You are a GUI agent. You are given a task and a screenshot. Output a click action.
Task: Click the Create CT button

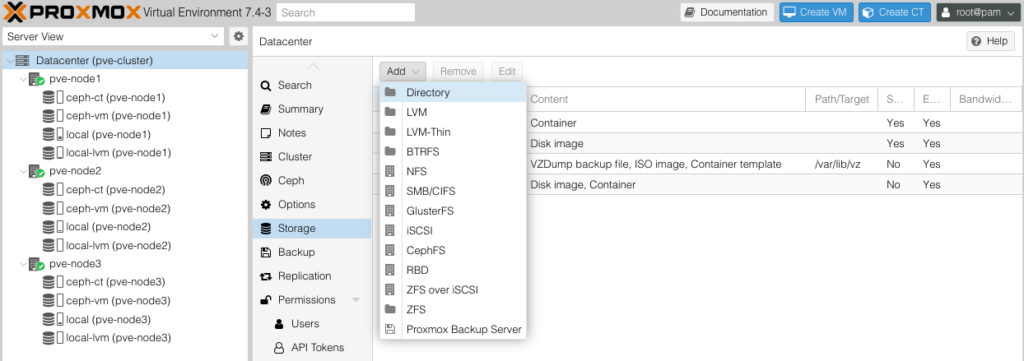[x=895, y=12]
